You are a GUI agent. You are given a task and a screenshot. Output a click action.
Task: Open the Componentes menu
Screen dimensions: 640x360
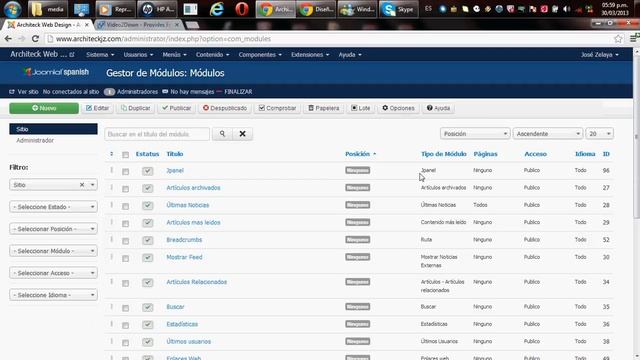[x=260, y=54]
